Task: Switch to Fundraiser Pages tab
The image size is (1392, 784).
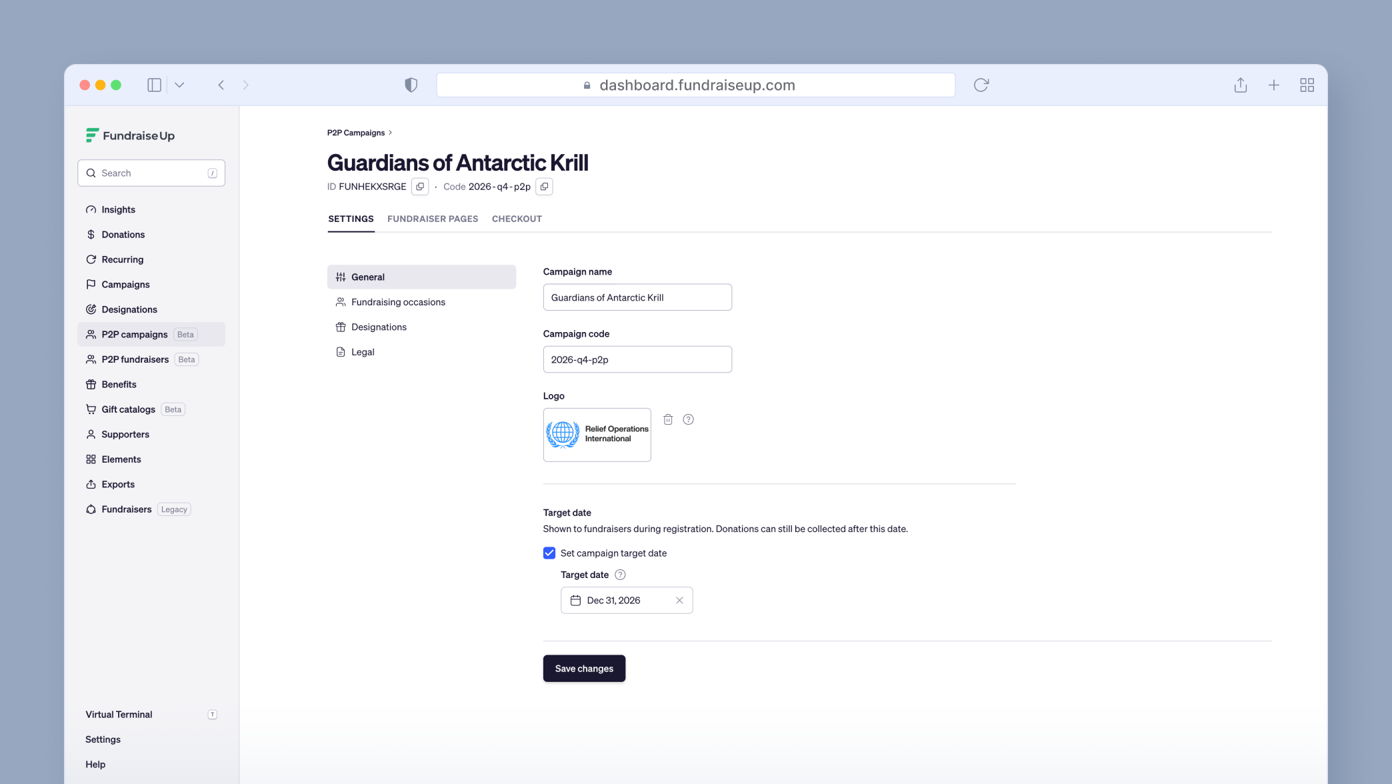Action: [433, 219]
